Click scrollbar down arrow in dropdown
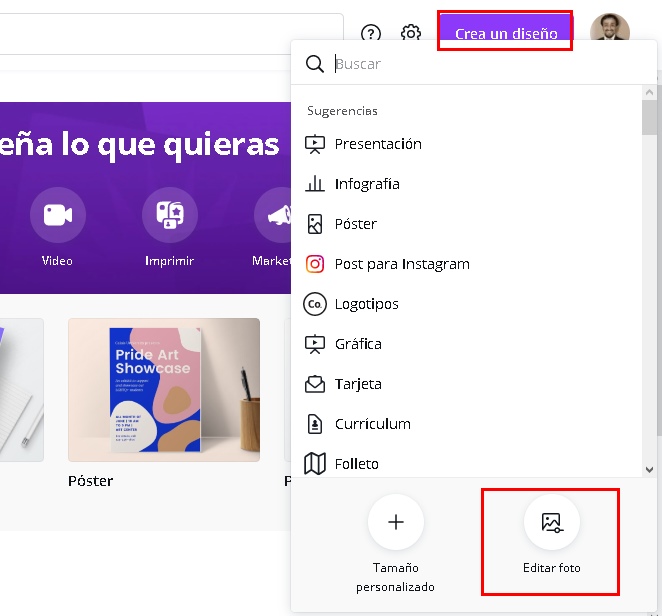662x616 pixels. (649, 469)
